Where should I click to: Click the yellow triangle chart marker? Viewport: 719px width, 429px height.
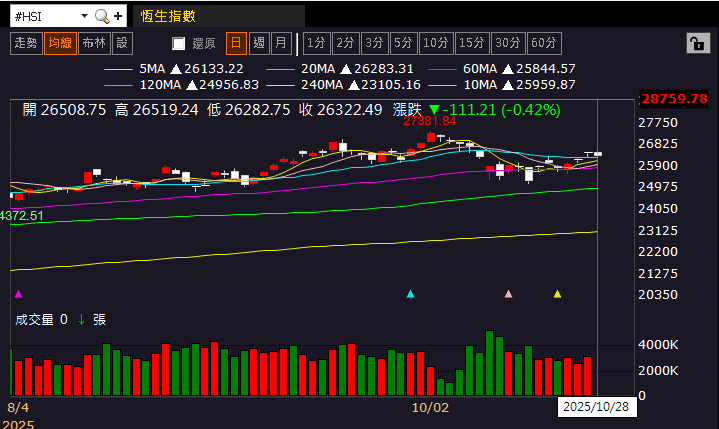tap(557, 294)
